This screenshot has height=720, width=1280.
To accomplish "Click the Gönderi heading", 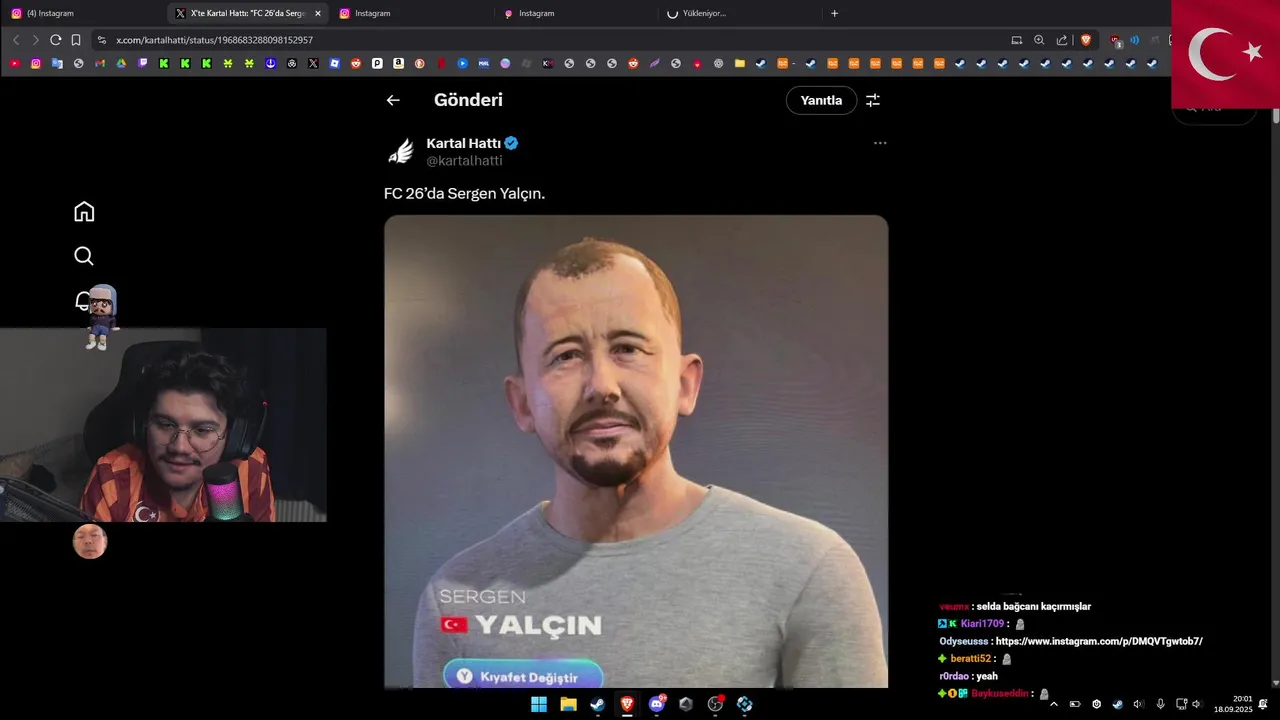I will (x=468, y=100).
